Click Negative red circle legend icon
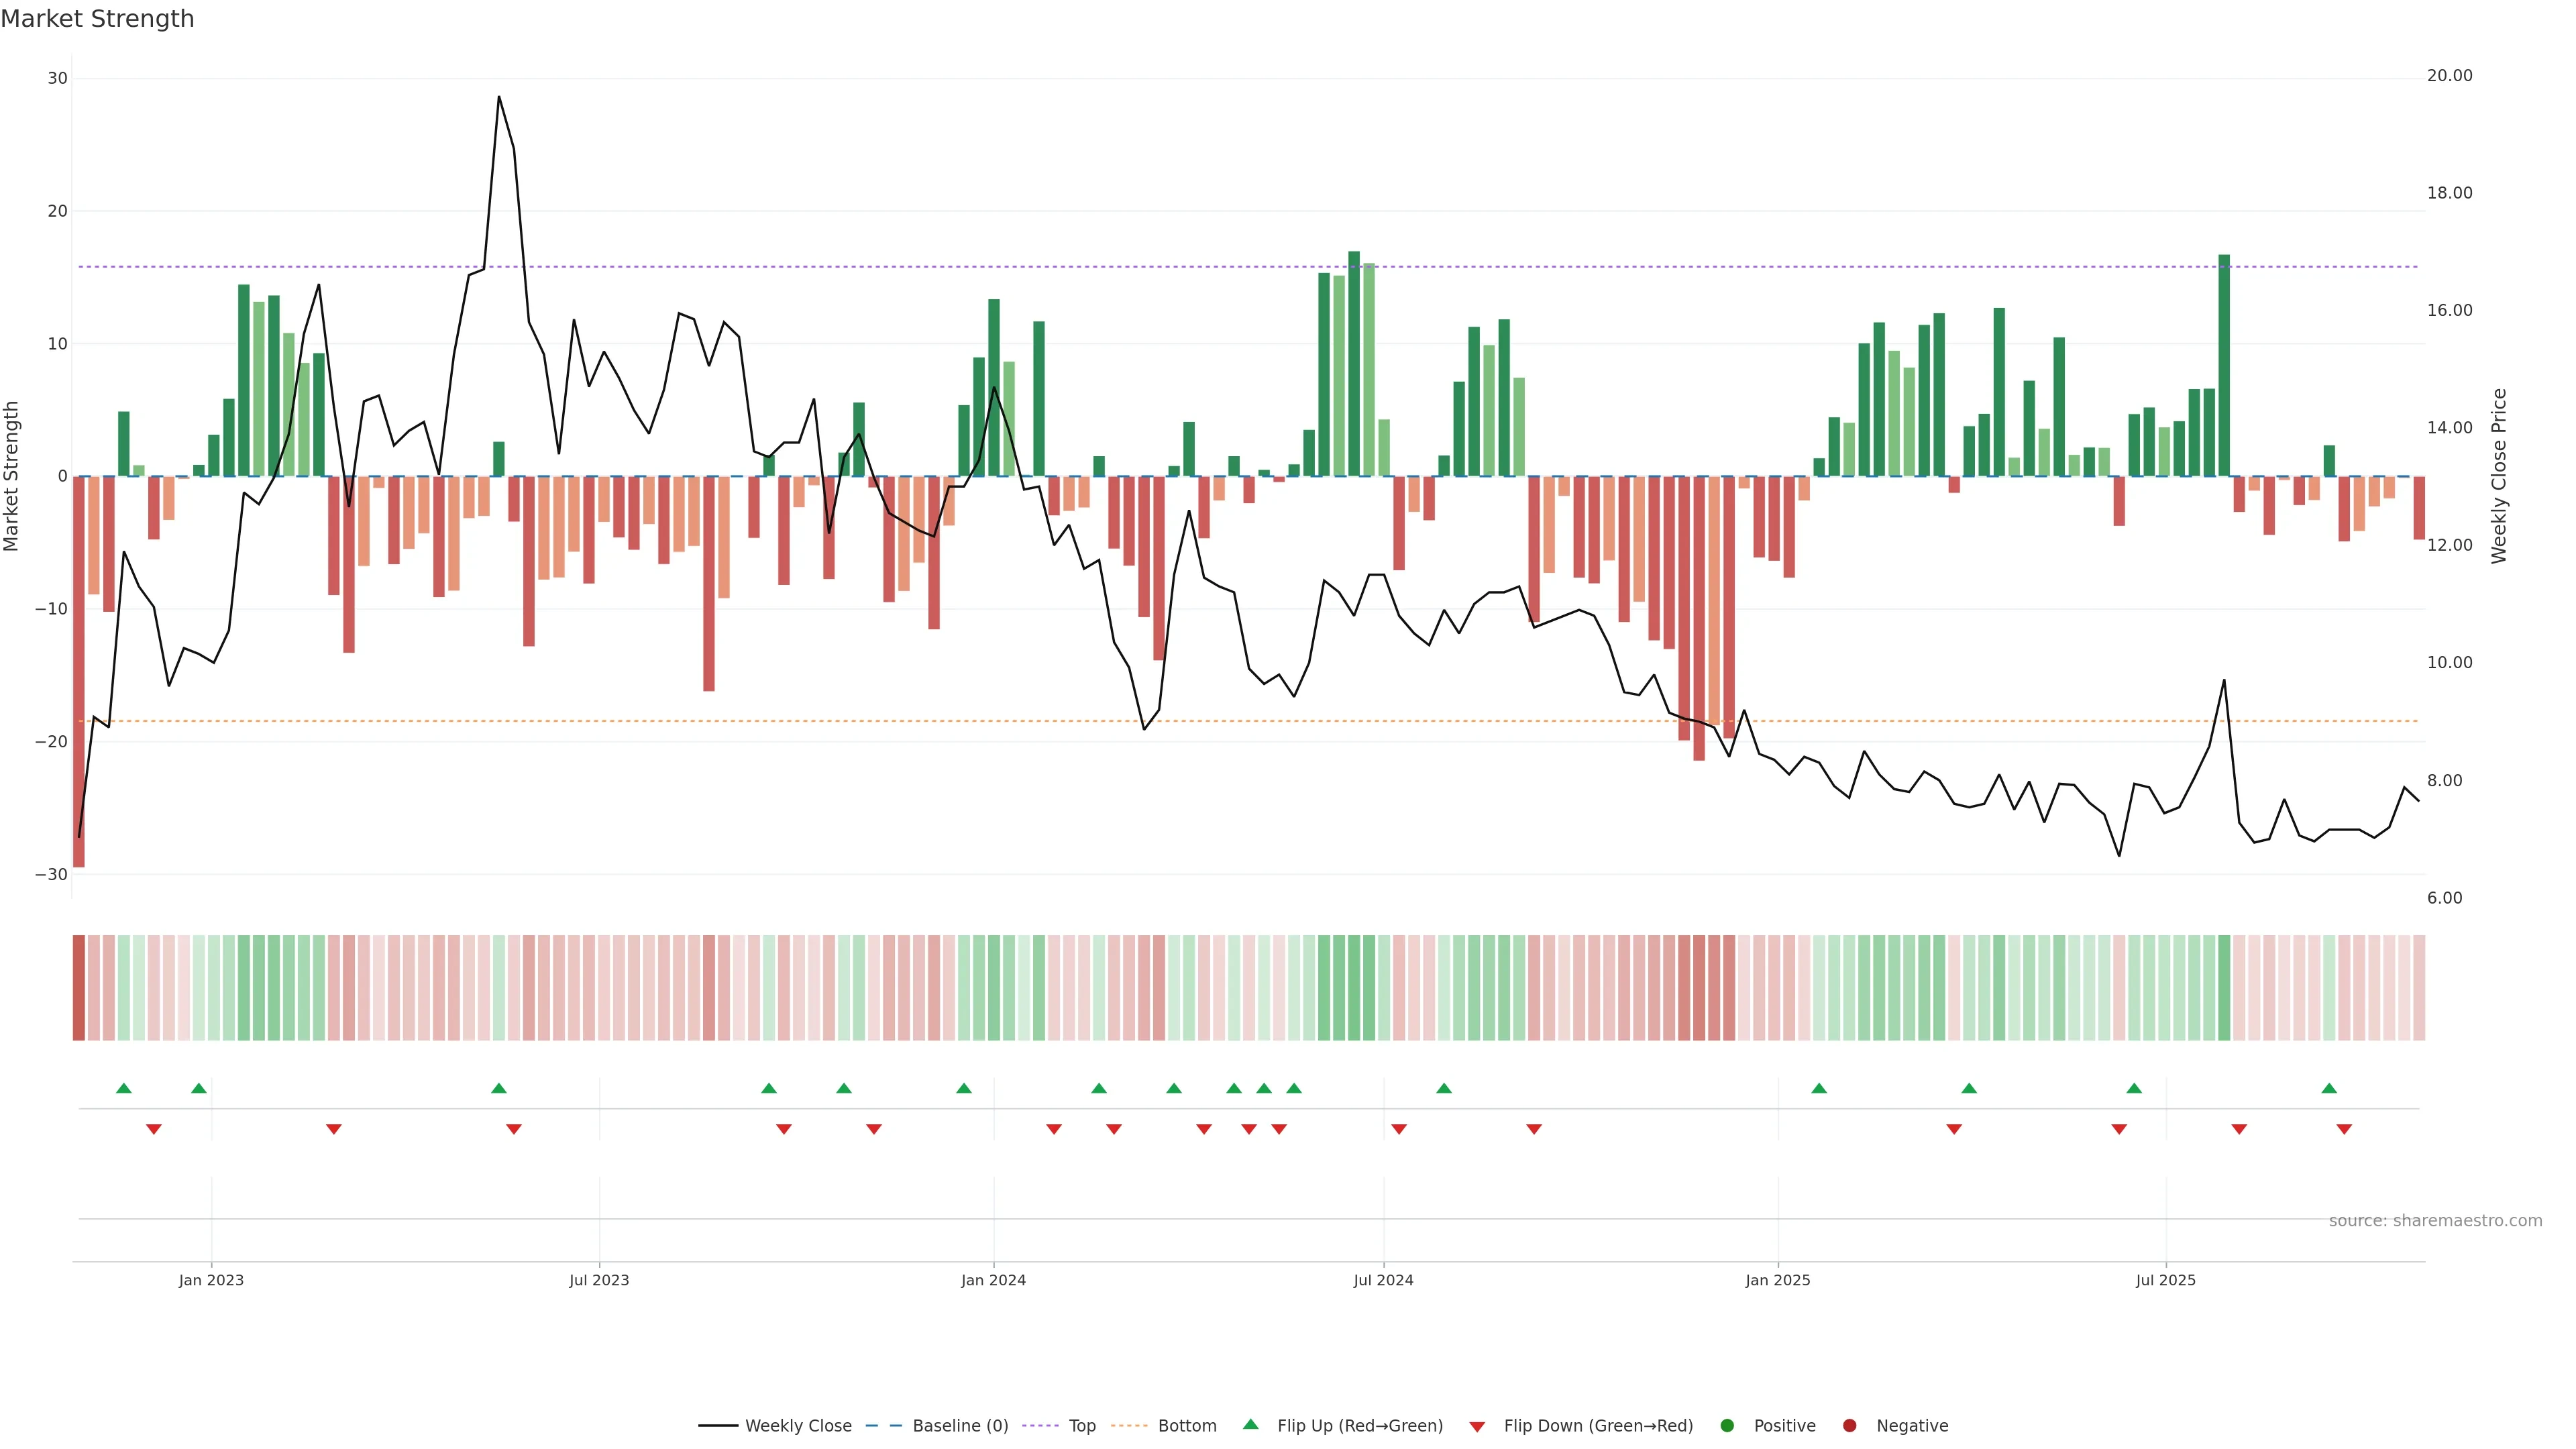2576x1449 pixels. [x=1849, y=1425]
